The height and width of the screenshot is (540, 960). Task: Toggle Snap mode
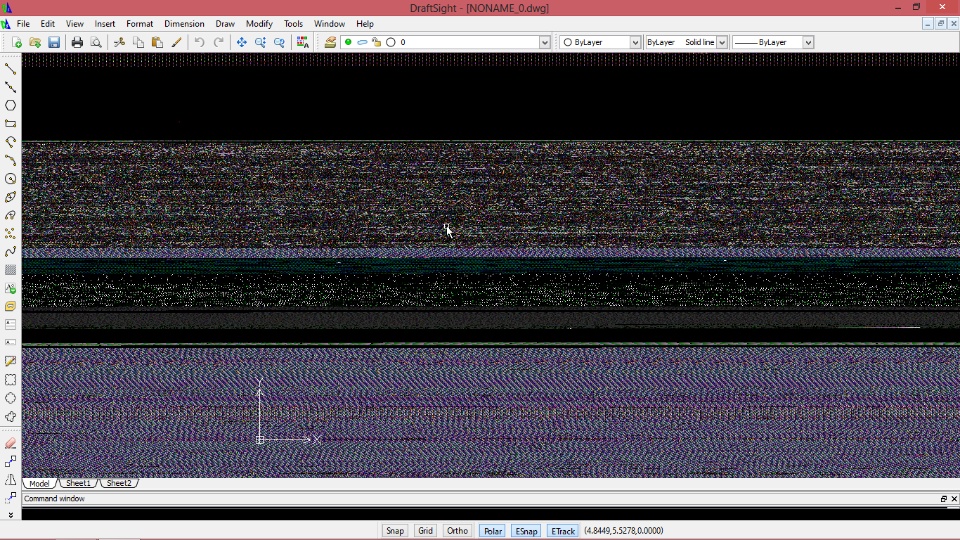click(x=395, y=531)
